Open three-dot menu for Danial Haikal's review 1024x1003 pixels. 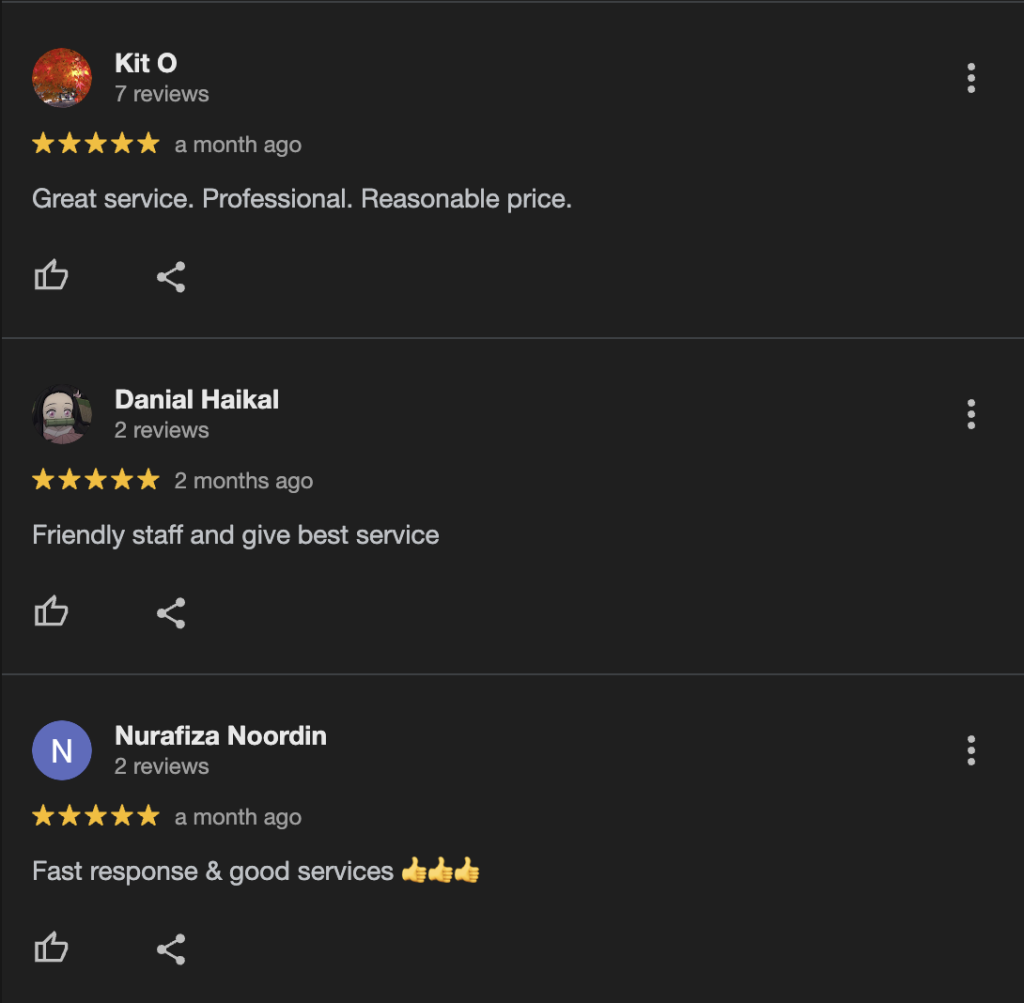pos(971,415)
